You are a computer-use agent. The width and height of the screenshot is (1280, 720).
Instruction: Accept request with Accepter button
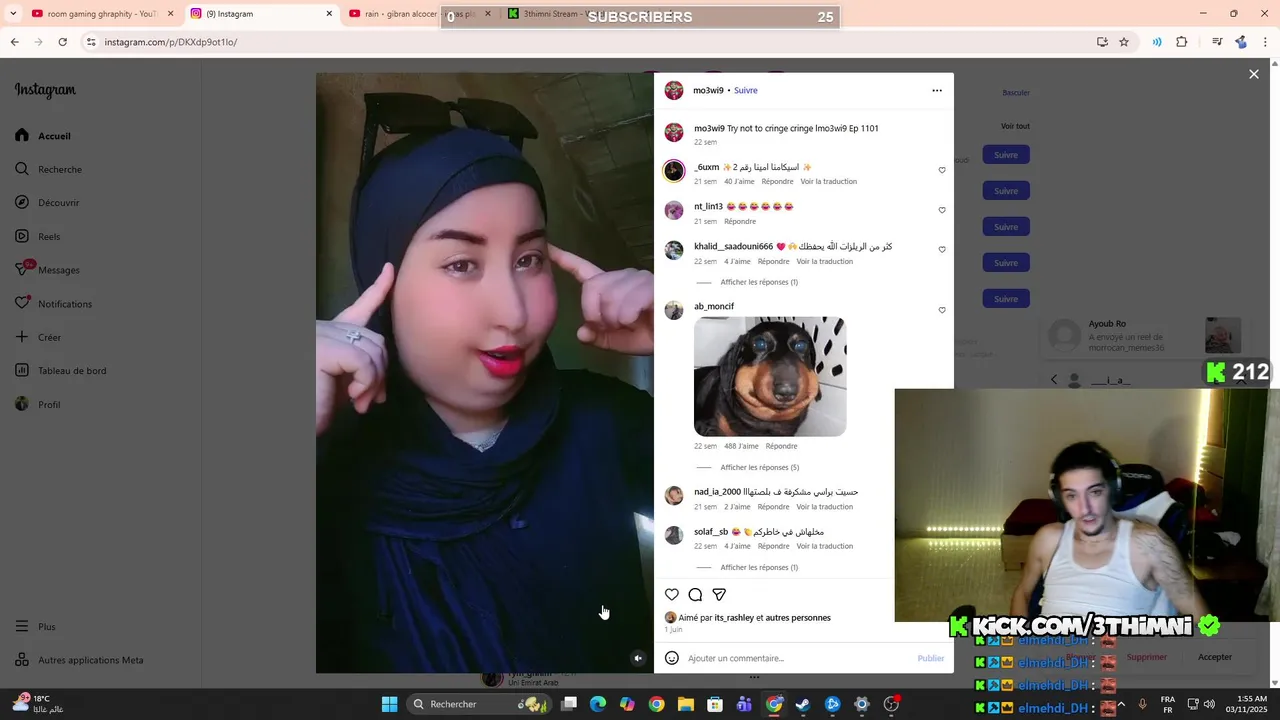pyautogui.click(x=1215, y=657)
